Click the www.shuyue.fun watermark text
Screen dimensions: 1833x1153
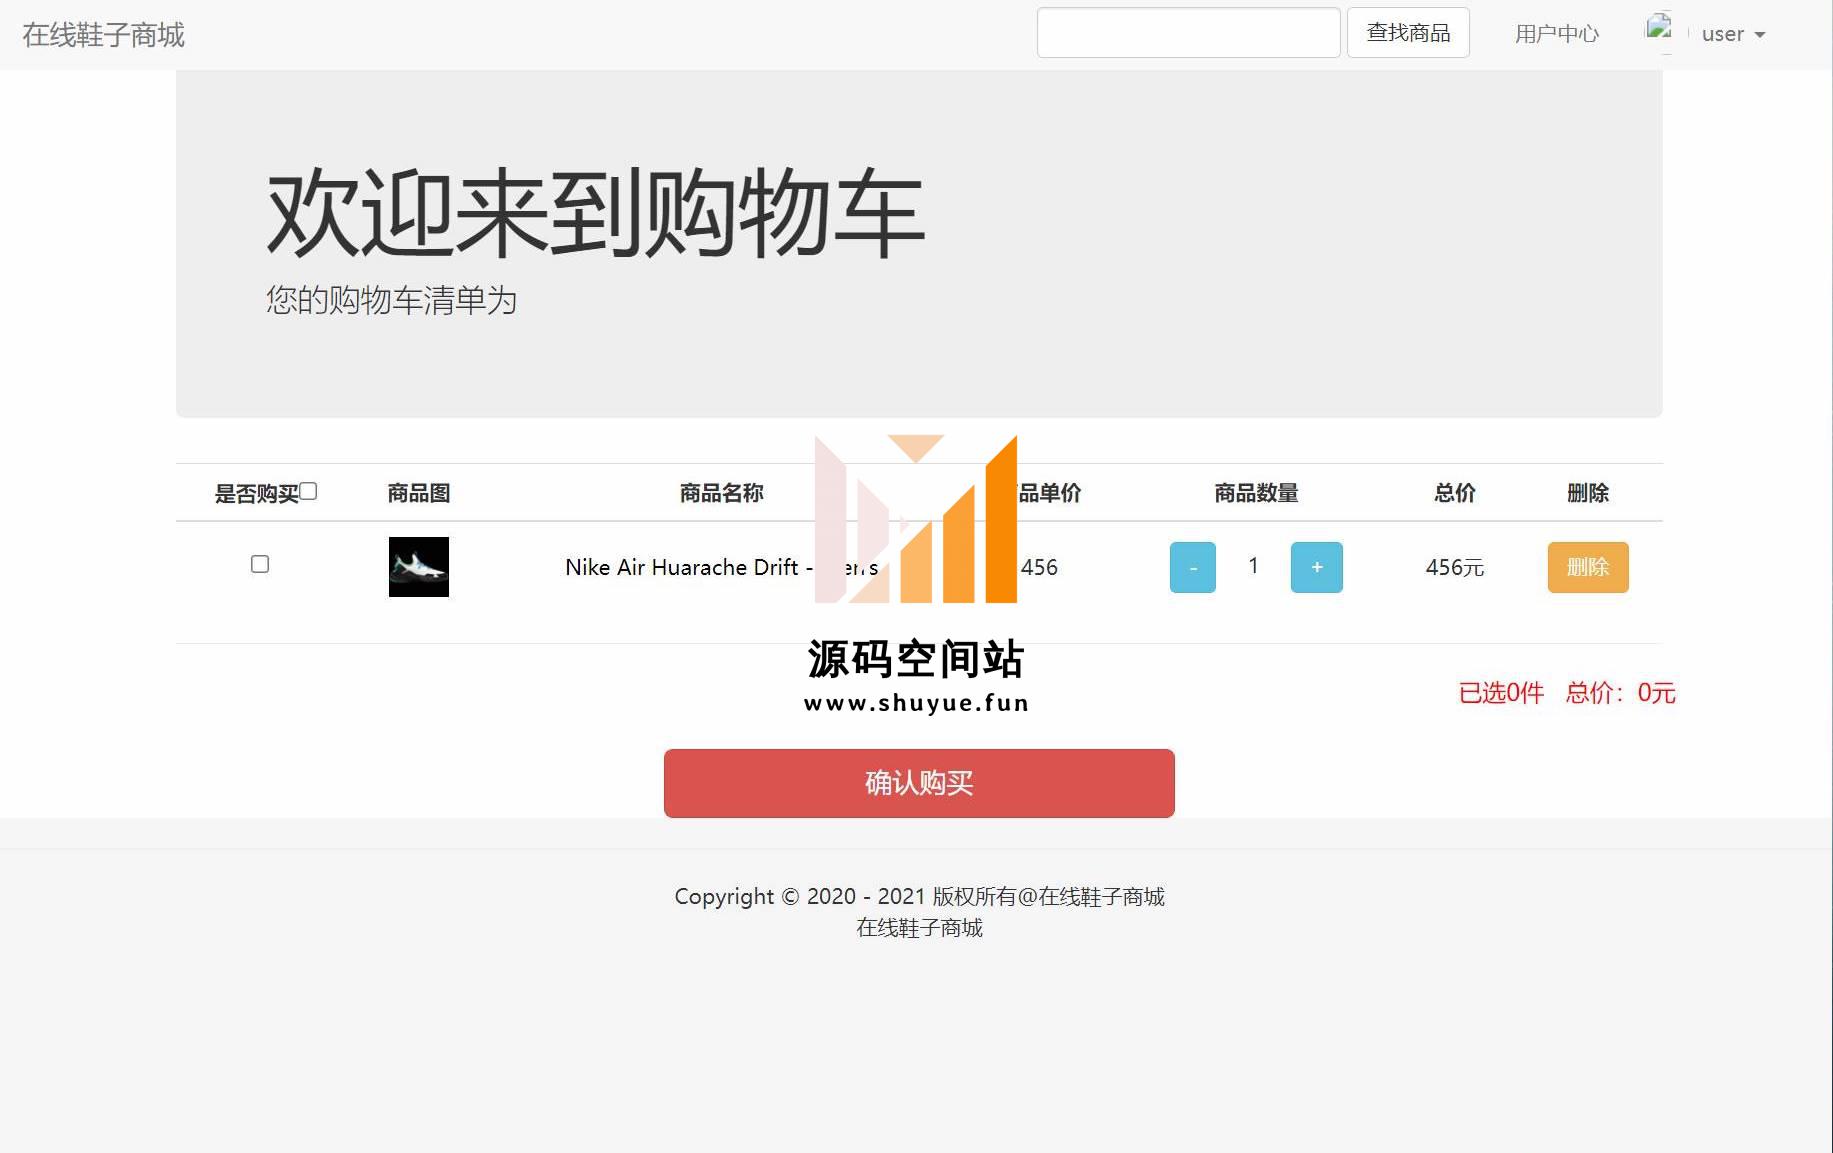pyautogui.click(x=916, y=703)
